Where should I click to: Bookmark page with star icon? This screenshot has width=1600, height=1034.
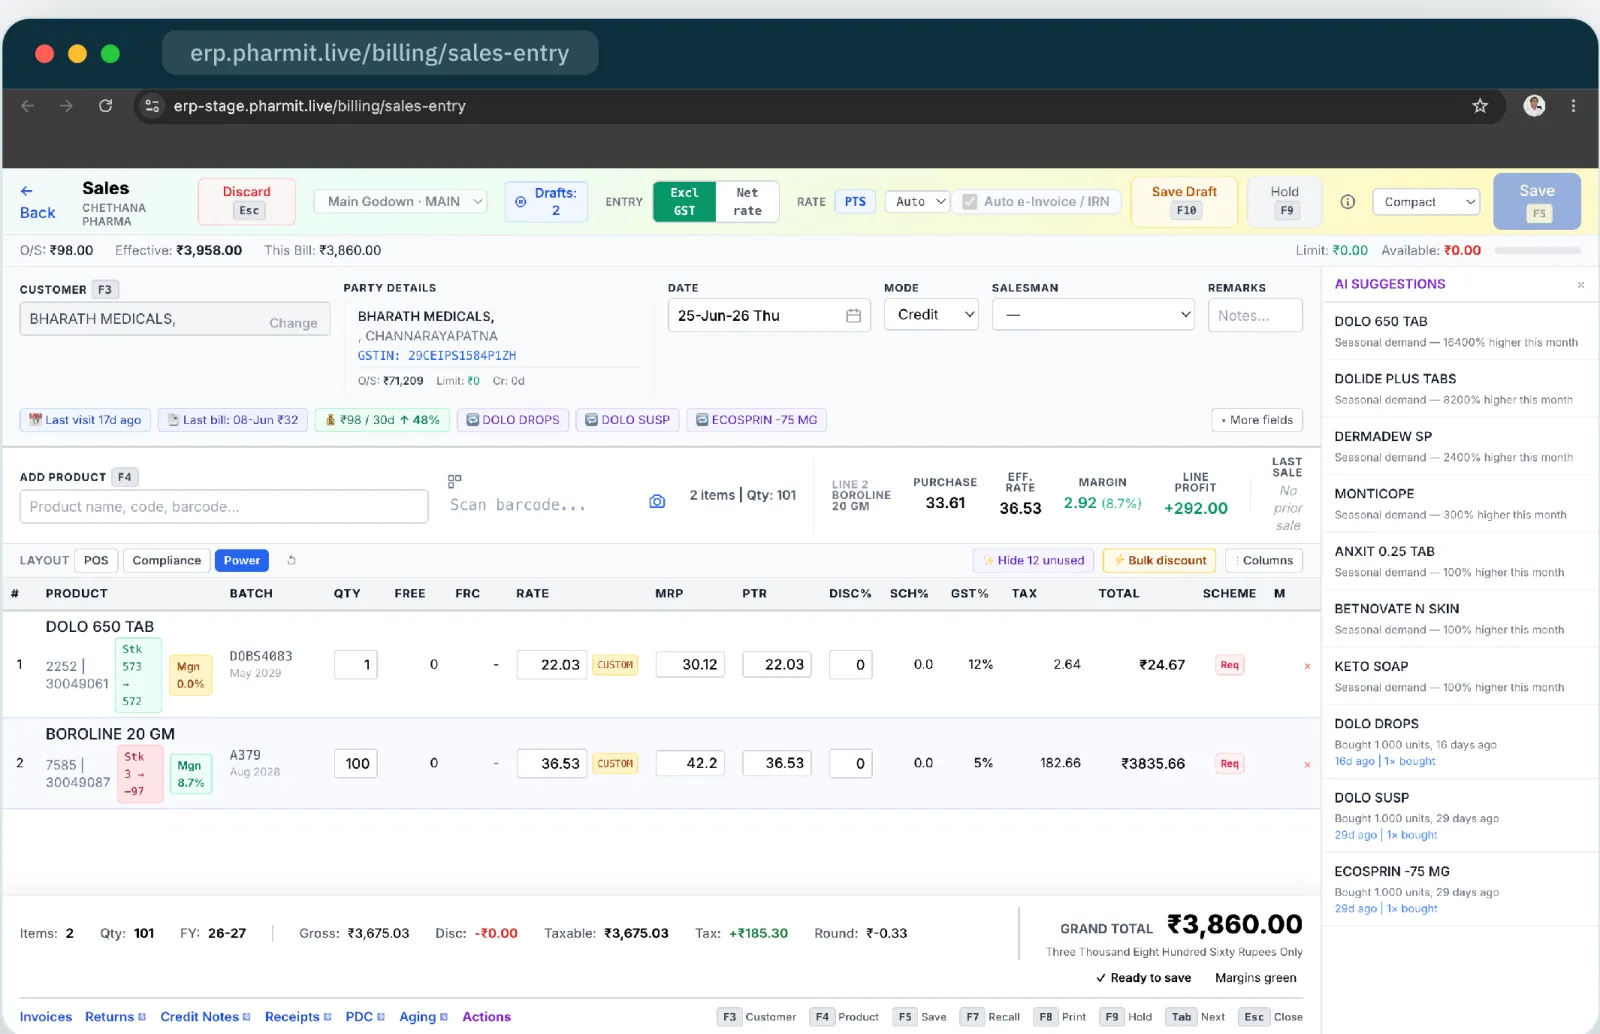(x=1480, y=105)
